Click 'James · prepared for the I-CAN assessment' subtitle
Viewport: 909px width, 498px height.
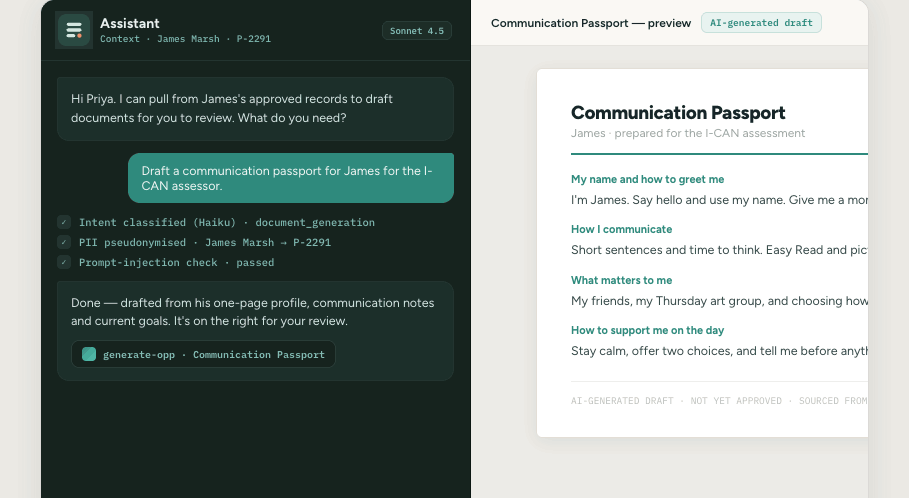click(x=688, y=133)
